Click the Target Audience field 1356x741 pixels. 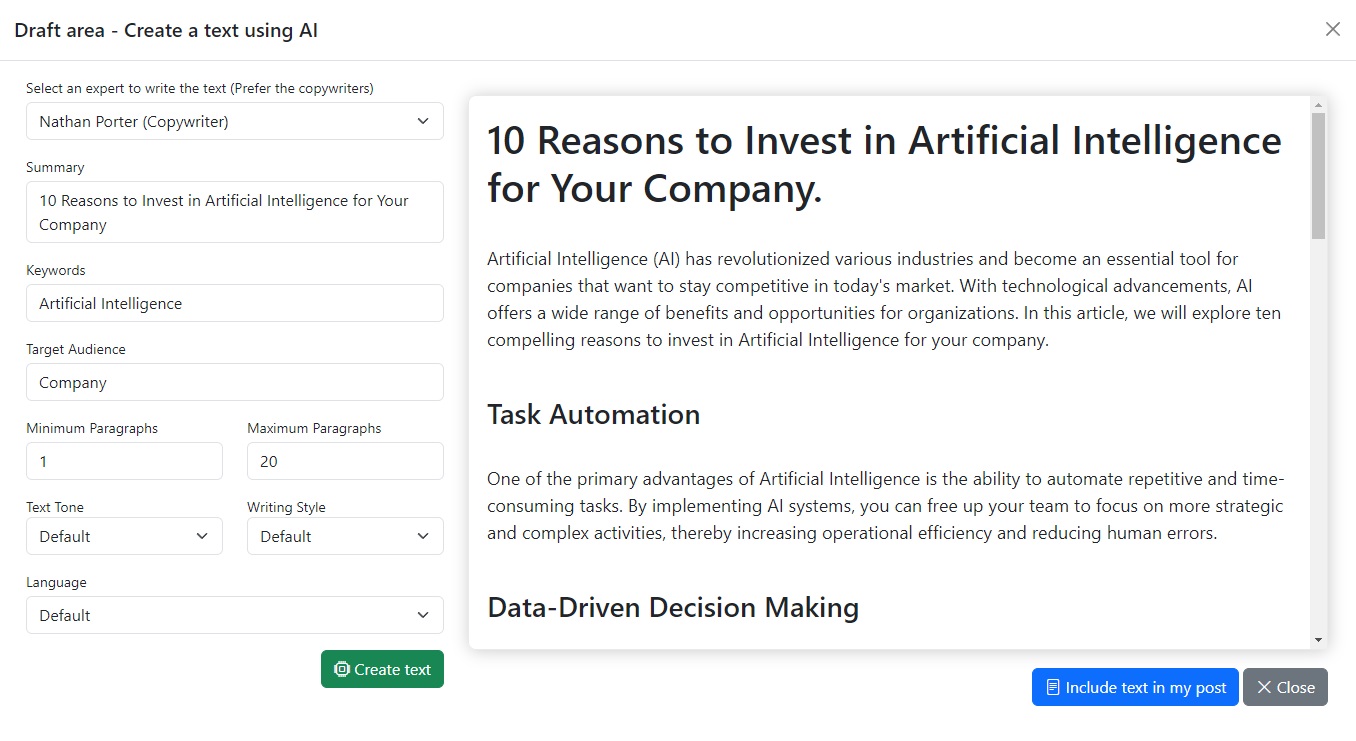234,383
